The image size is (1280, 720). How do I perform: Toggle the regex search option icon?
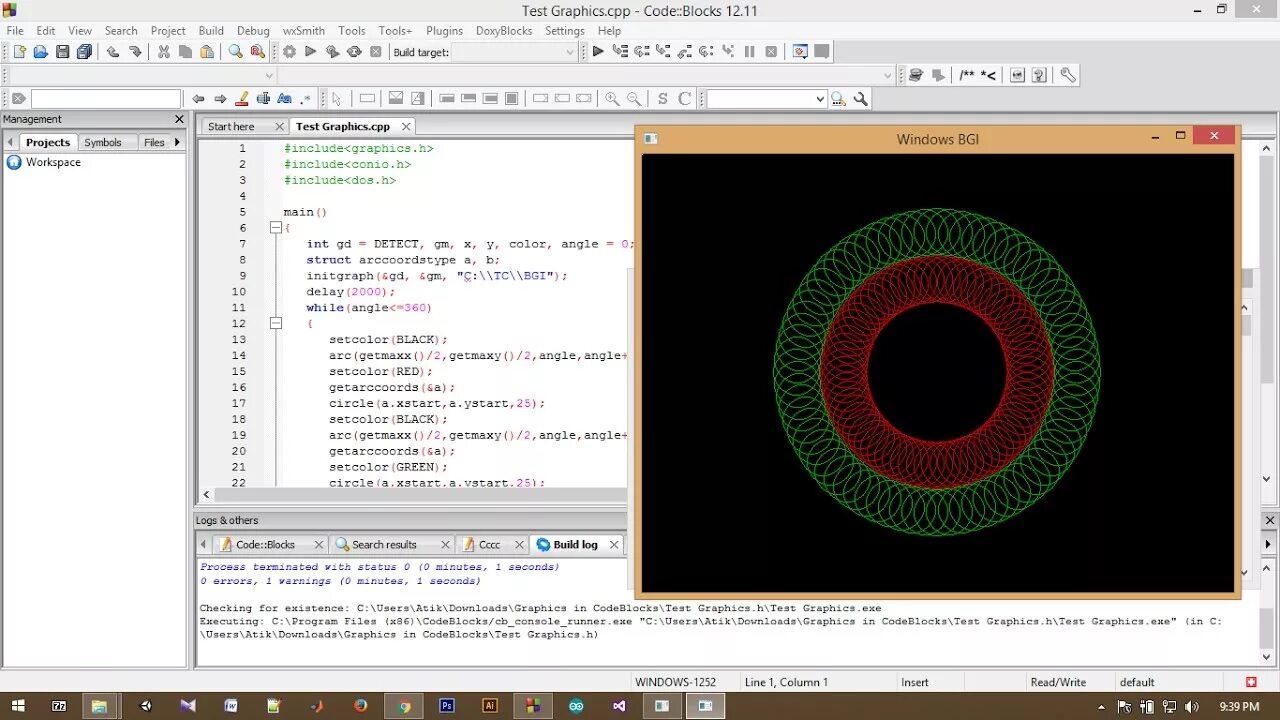tap(306, 99)
